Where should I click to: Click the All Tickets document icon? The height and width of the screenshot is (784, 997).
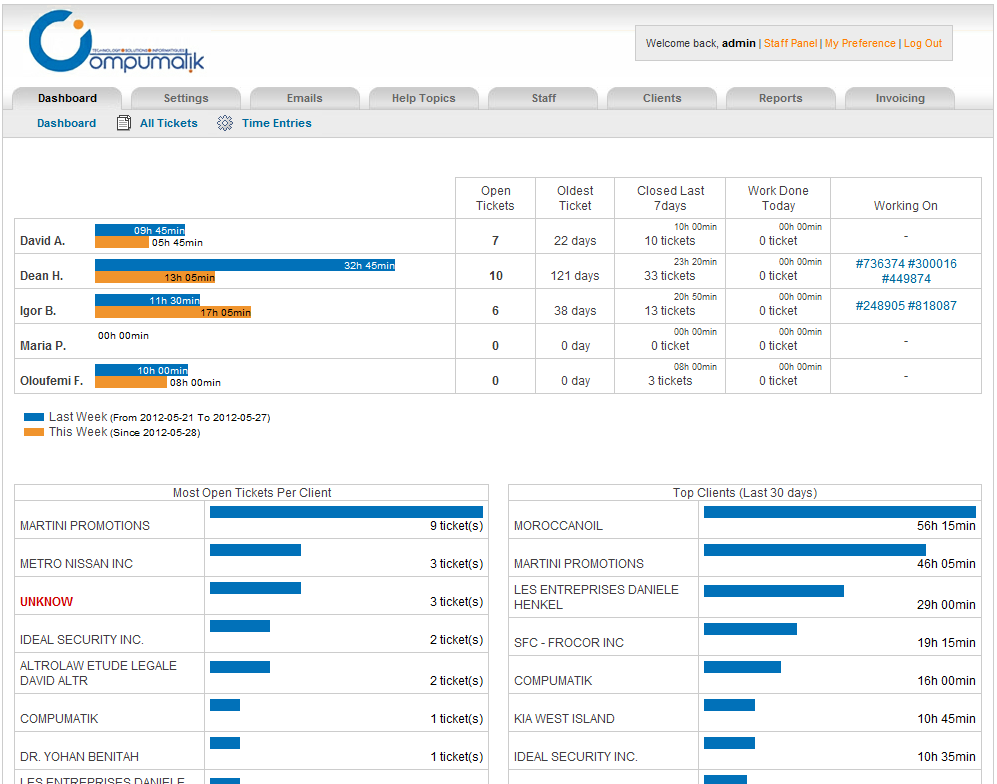[x=124, y=123]
